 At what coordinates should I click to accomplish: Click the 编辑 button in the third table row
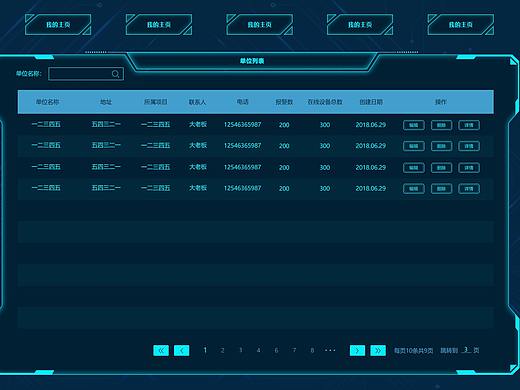click(414, 168)
